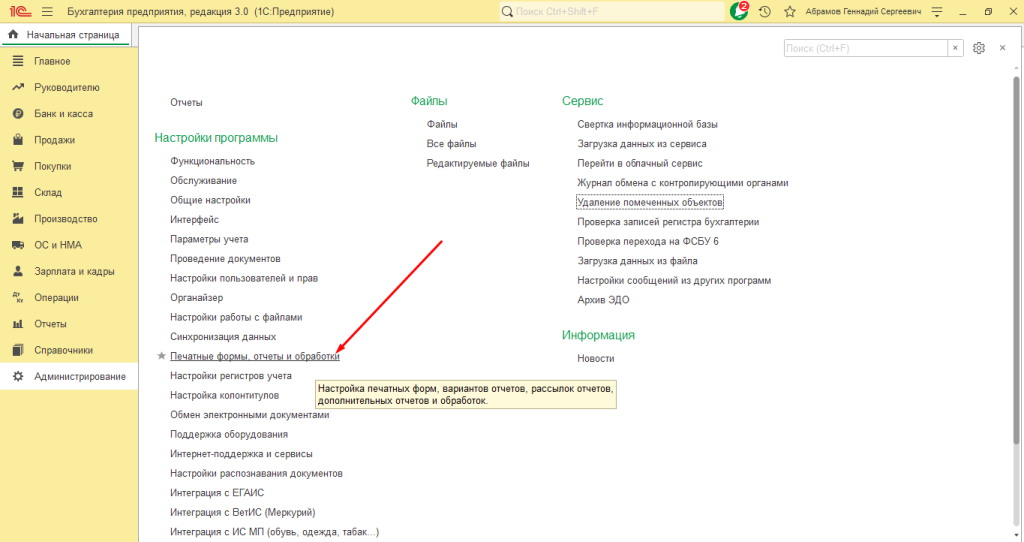Open favorites star in title bar
Image resolution: width=1024 pixels, height=542 pixels.
coord(790,12)
